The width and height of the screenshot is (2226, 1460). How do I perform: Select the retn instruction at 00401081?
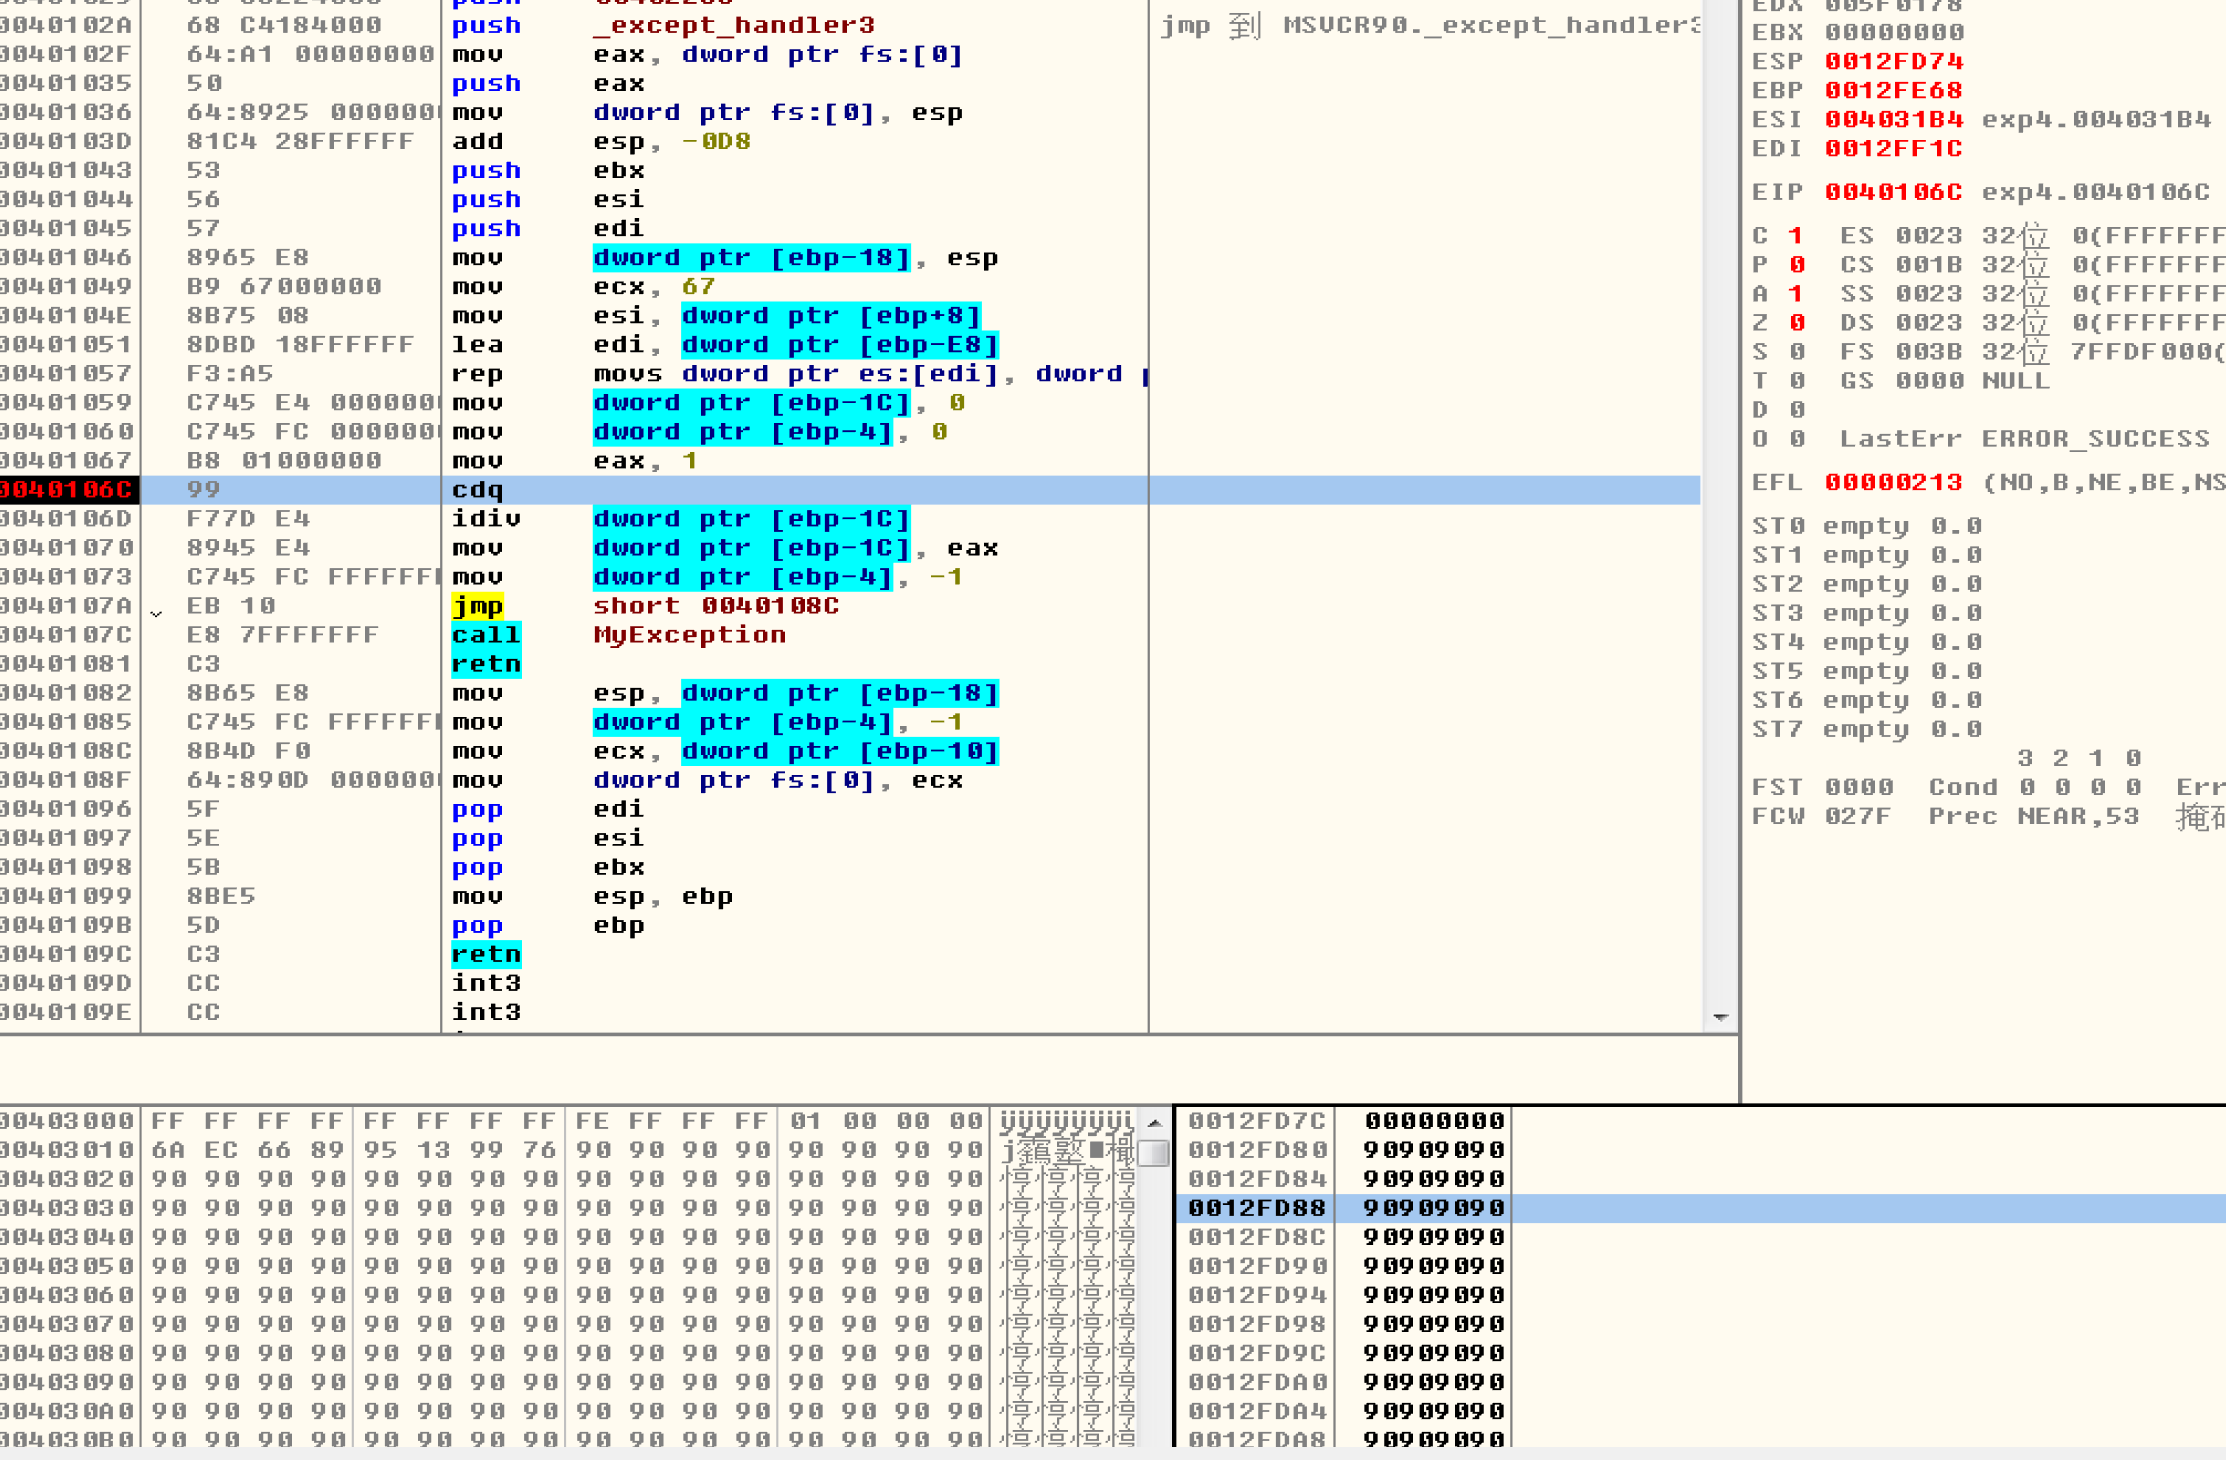tap(486, 663)
